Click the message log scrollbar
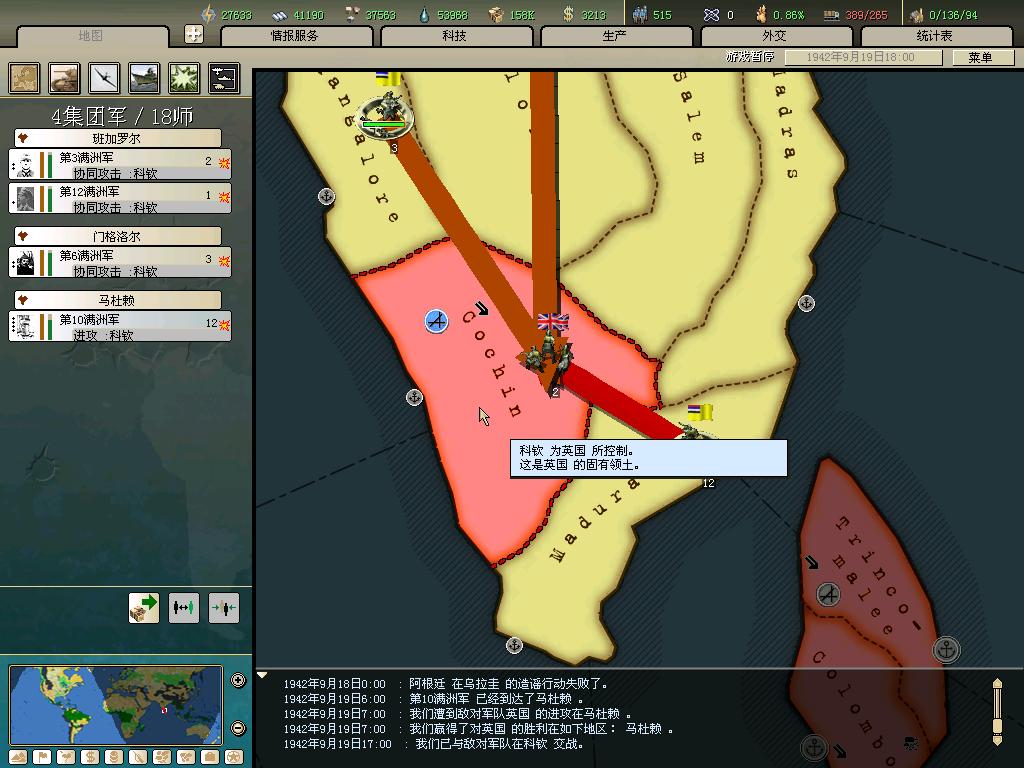 click(x=997, y=712)
